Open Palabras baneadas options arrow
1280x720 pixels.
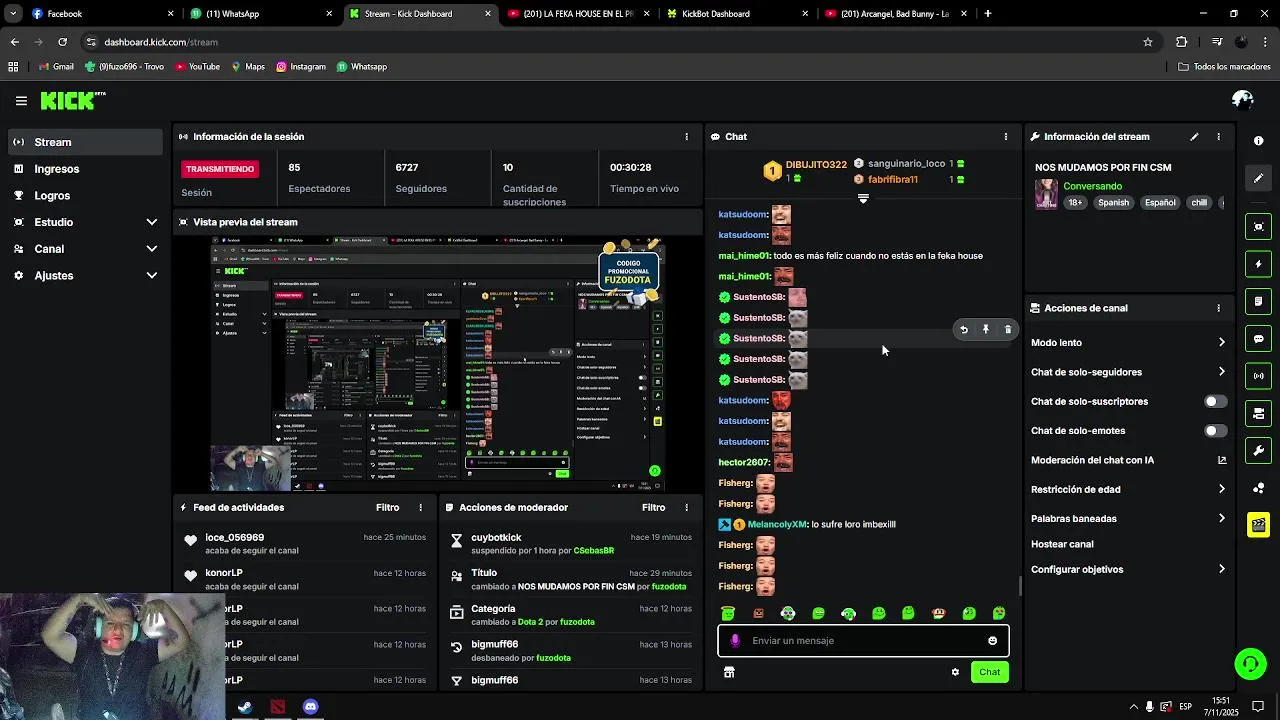tap(1221, 518)
